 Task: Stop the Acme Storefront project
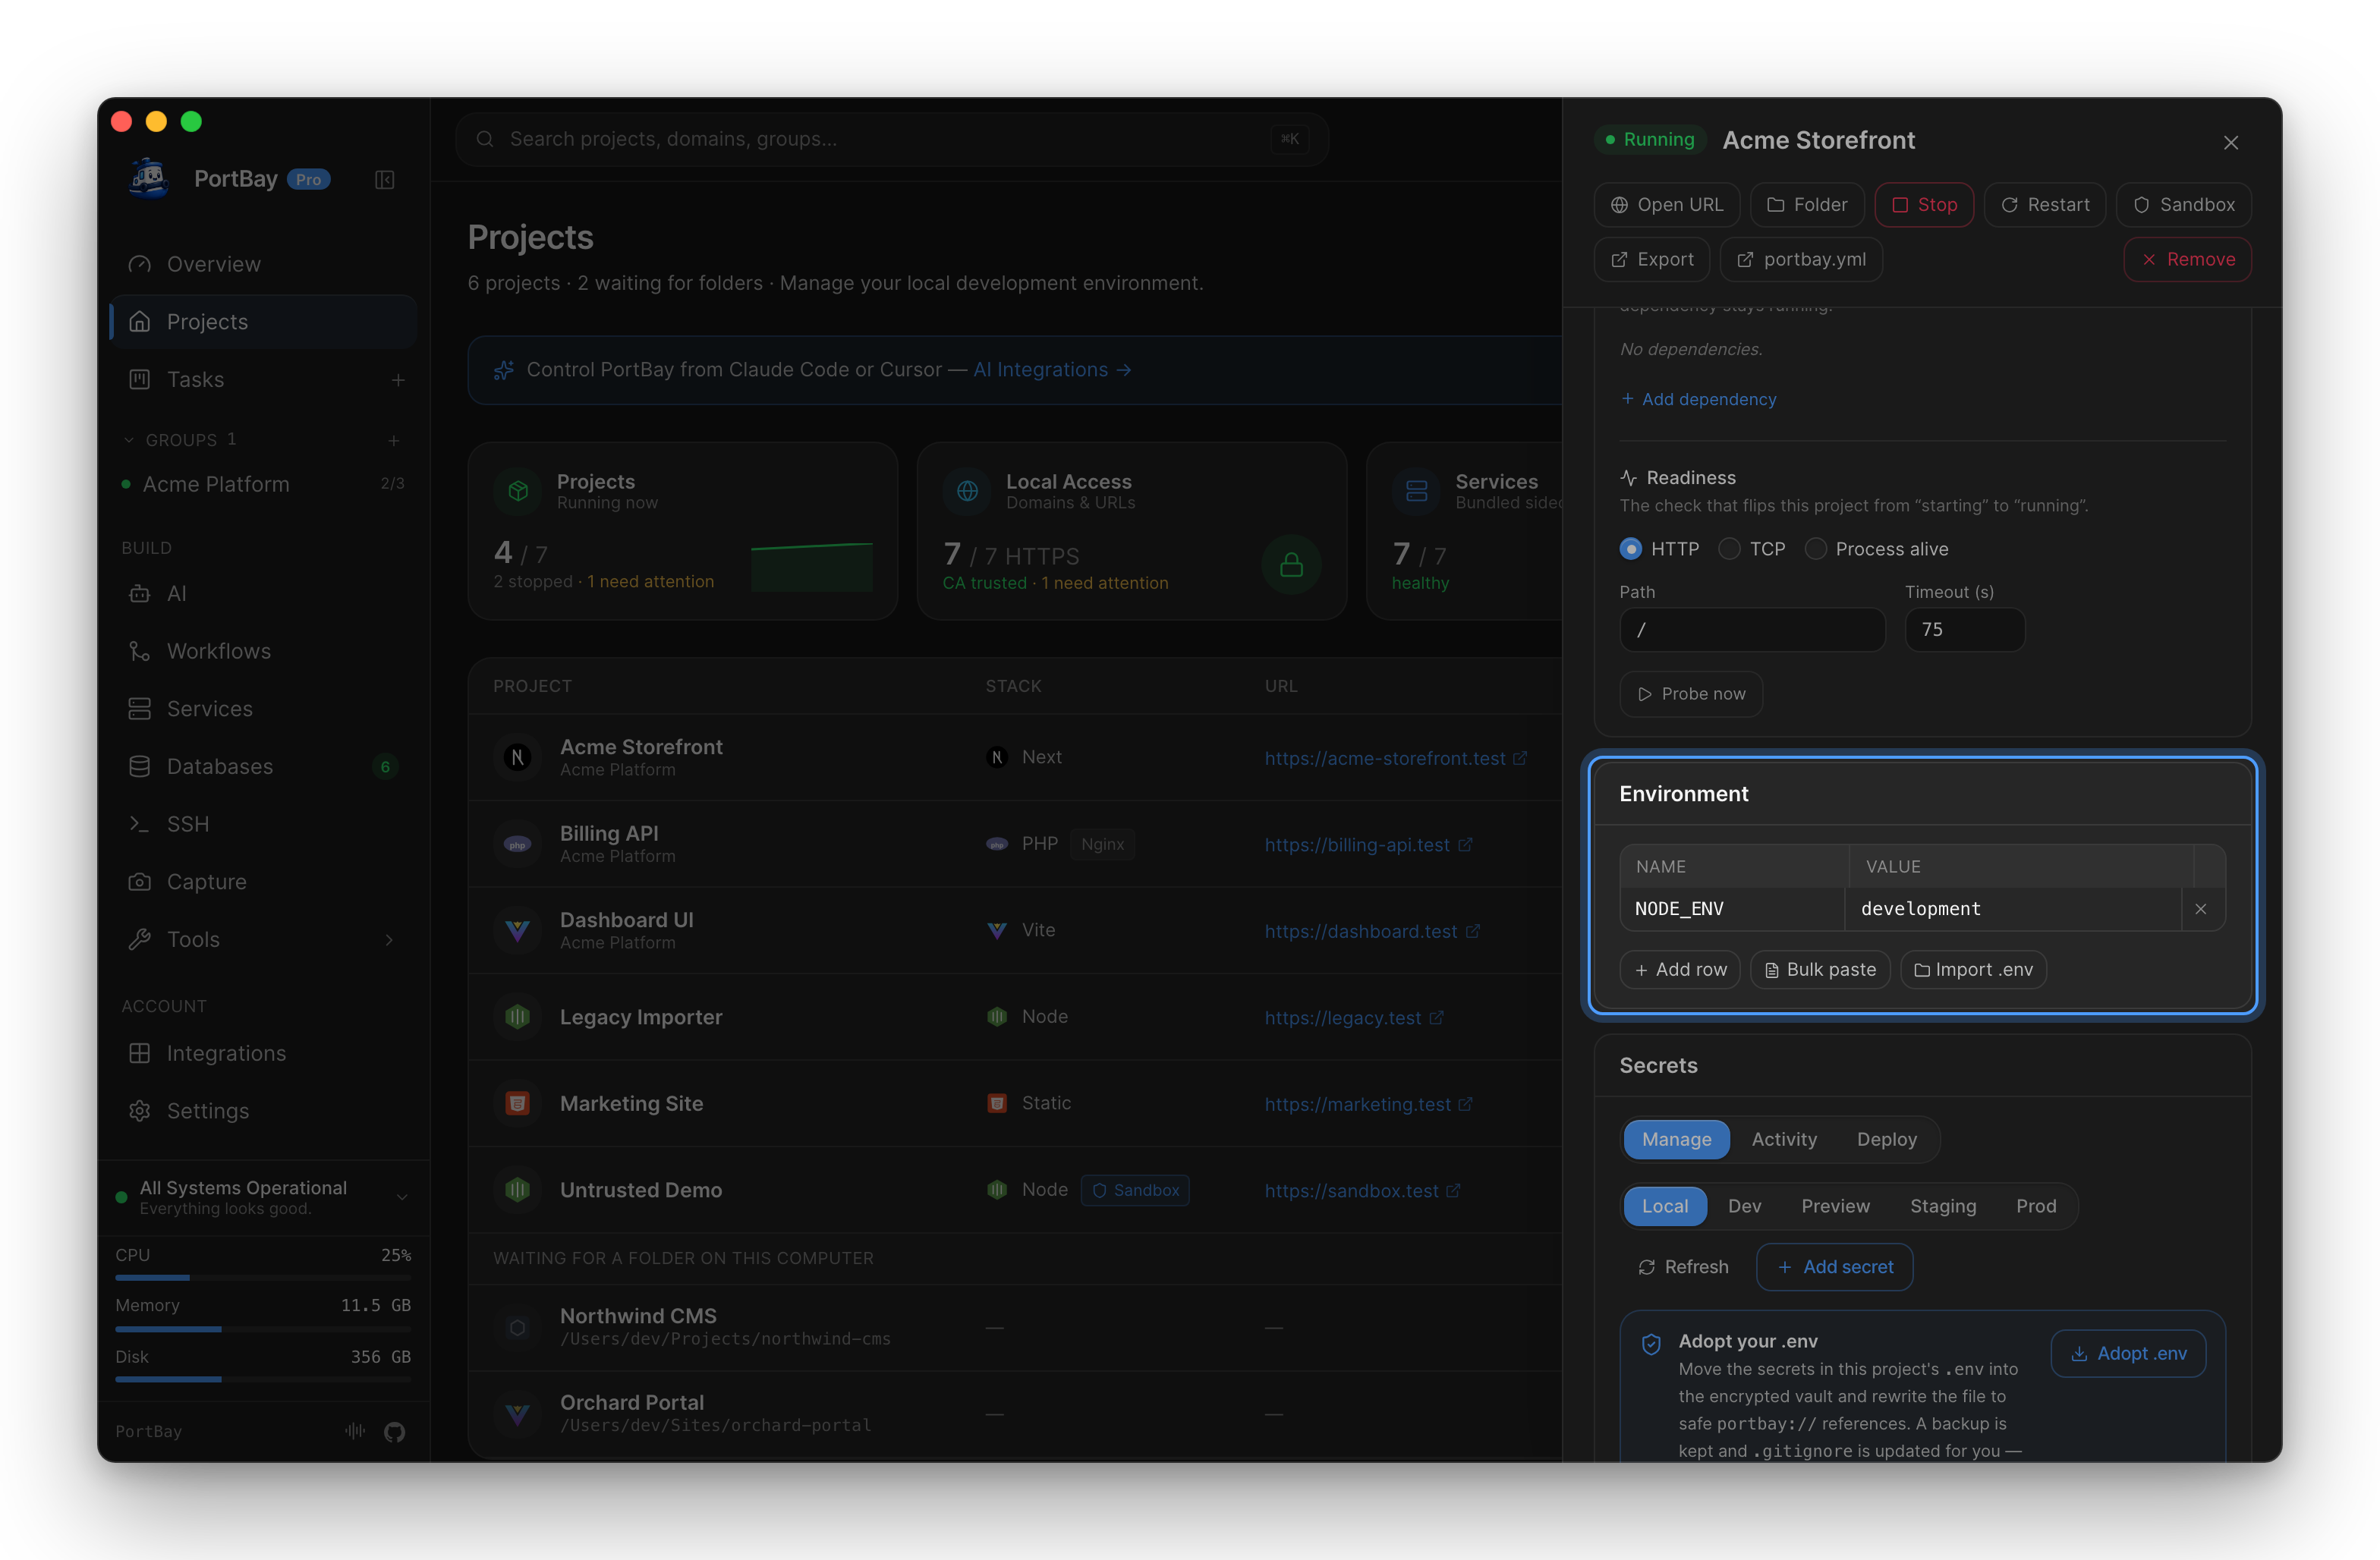(1924, 205)
